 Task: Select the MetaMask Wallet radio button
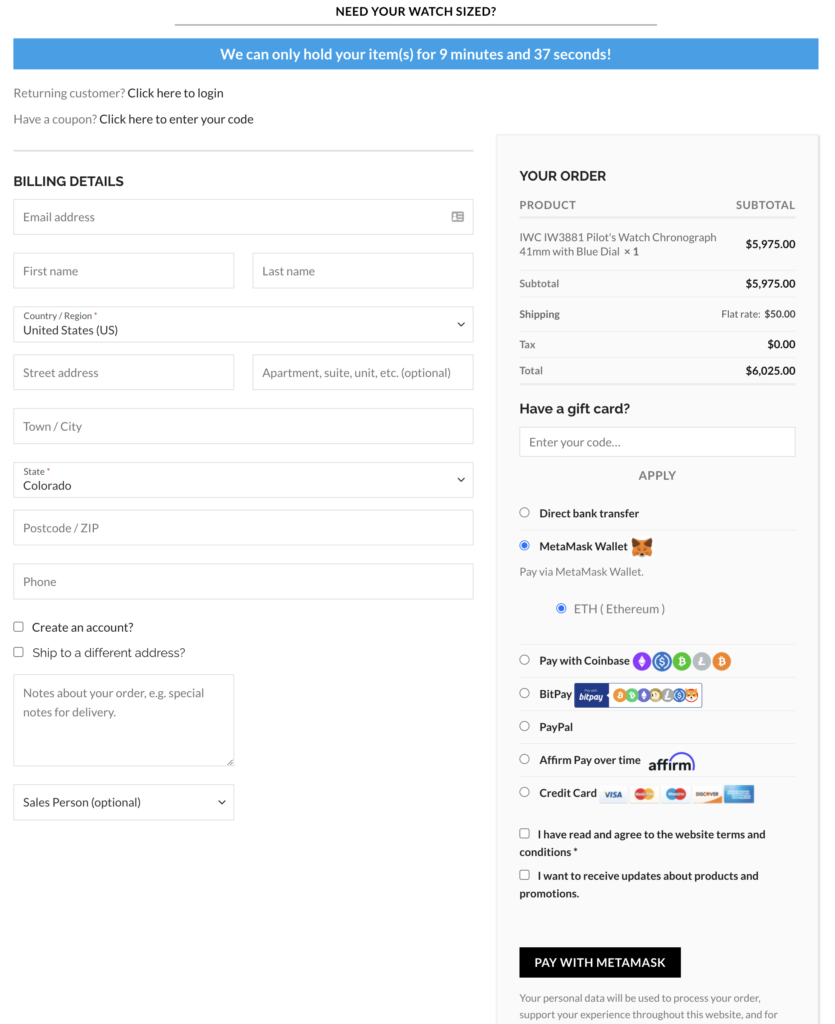coord(524,545)
